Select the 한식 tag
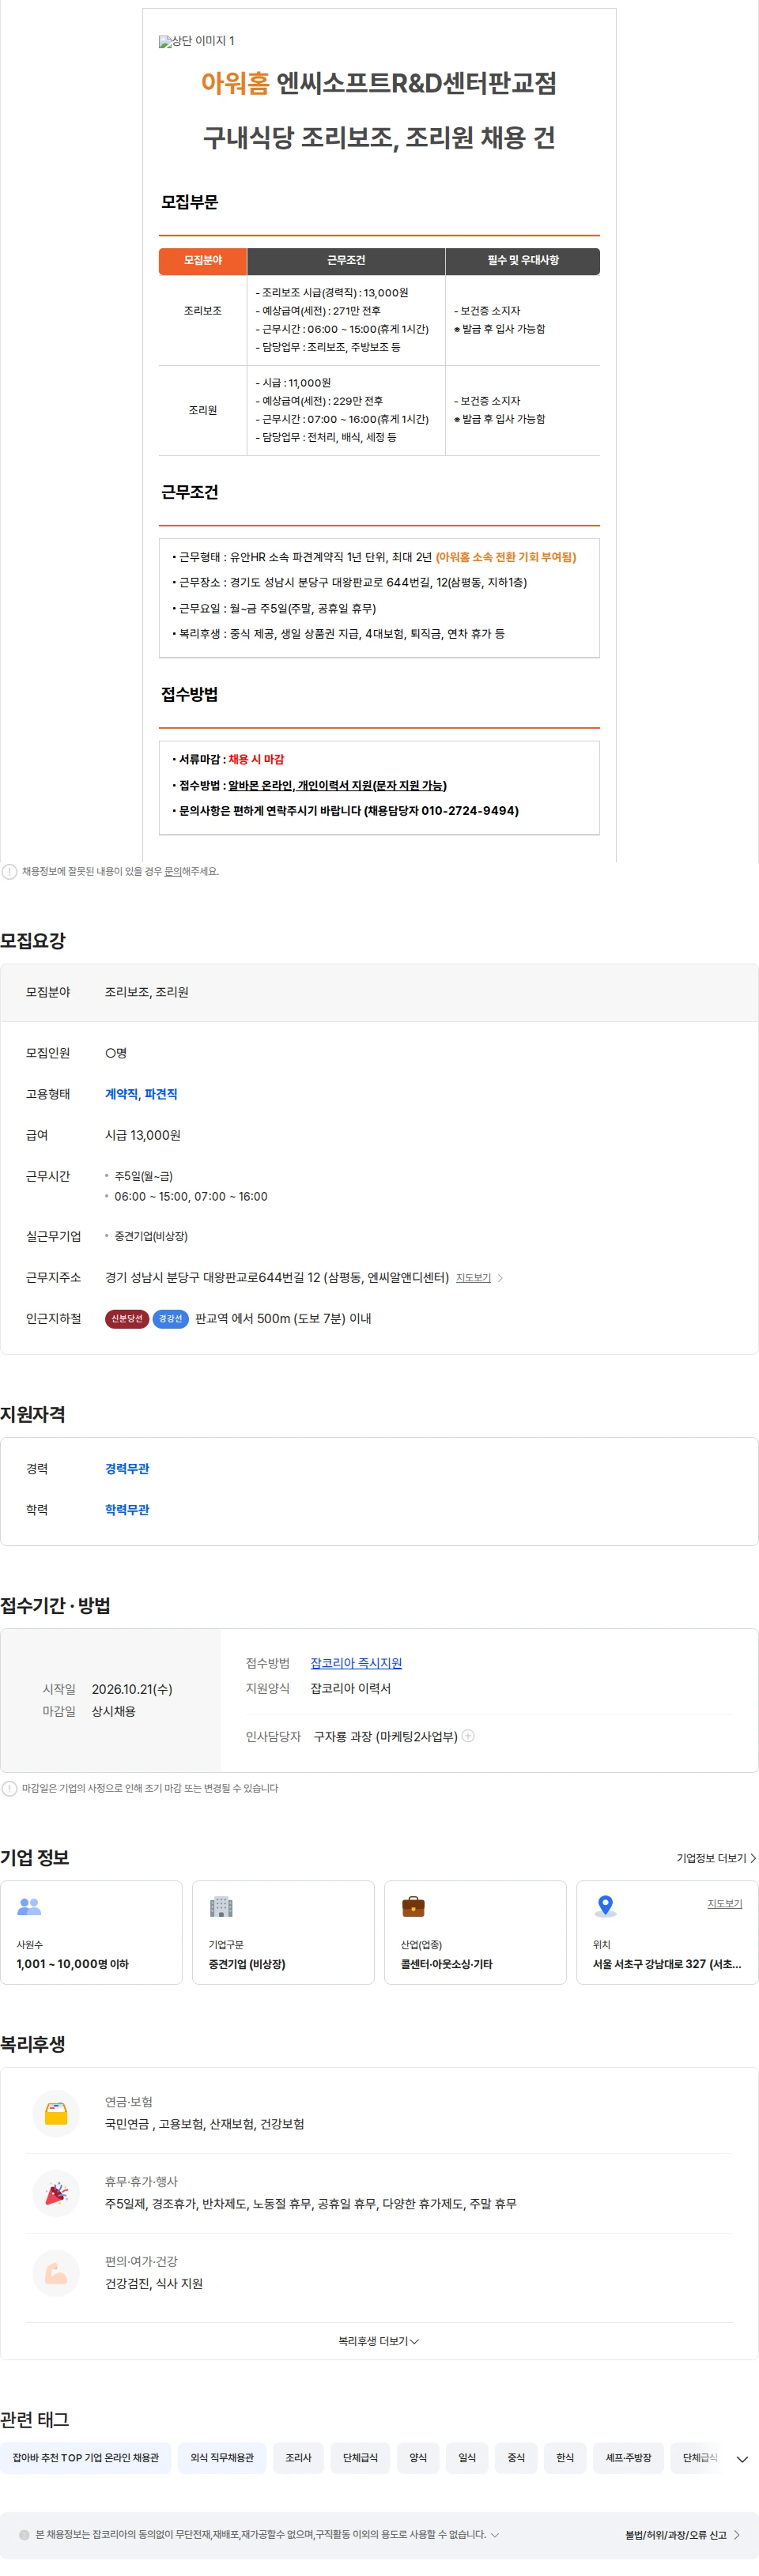This screenshot has width=759, height=2576. click(x=565, y=2457)
